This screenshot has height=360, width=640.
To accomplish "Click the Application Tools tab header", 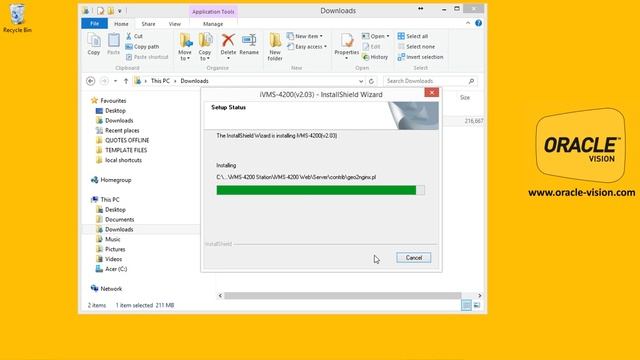I will click(x=213, y=12).
